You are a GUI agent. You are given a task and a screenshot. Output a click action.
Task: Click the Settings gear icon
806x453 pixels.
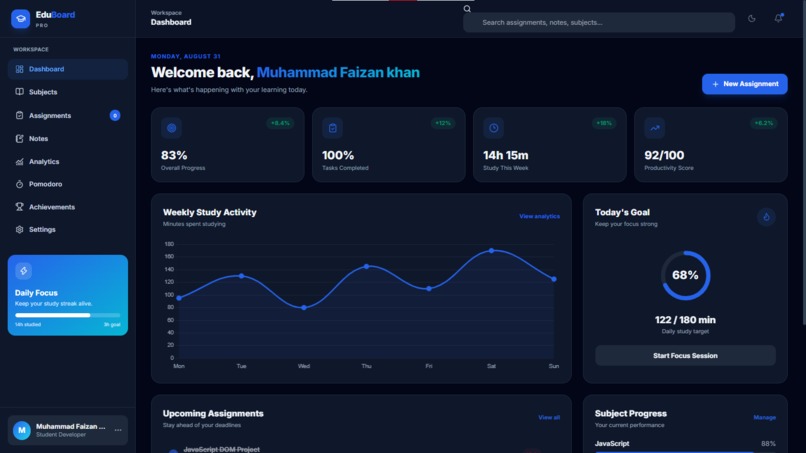[20, 229]
